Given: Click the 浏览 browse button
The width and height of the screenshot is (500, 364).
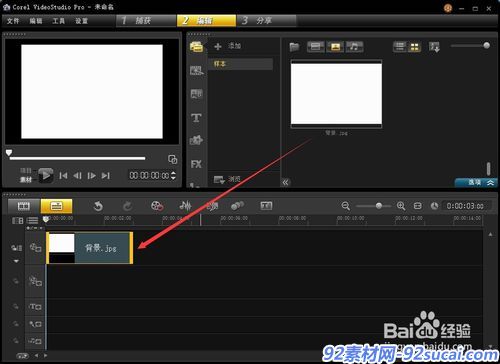Looking at the screenshot, I should (227, 179).
